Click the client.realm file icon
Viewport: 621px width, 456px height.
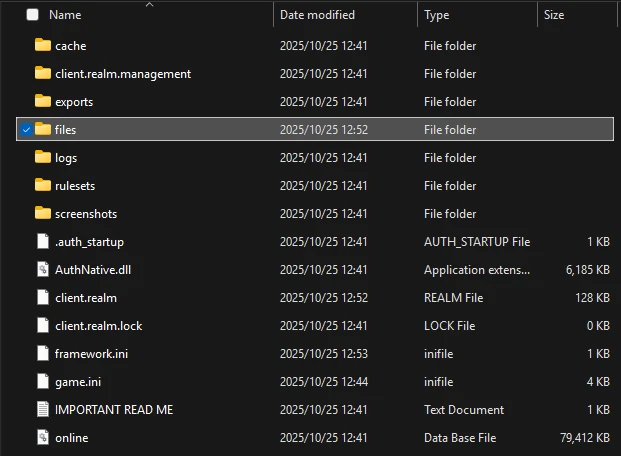42,297
